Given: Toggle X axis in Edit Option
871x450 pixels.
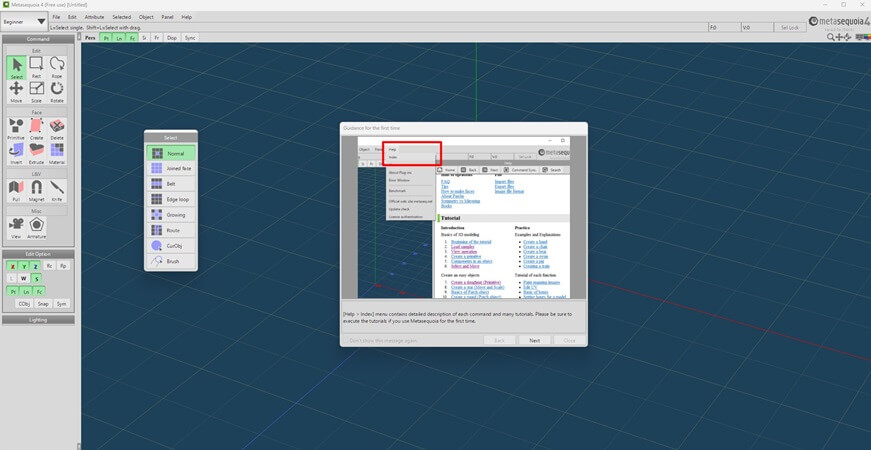Looking at the screenshot, I should (x=13, y=266).
